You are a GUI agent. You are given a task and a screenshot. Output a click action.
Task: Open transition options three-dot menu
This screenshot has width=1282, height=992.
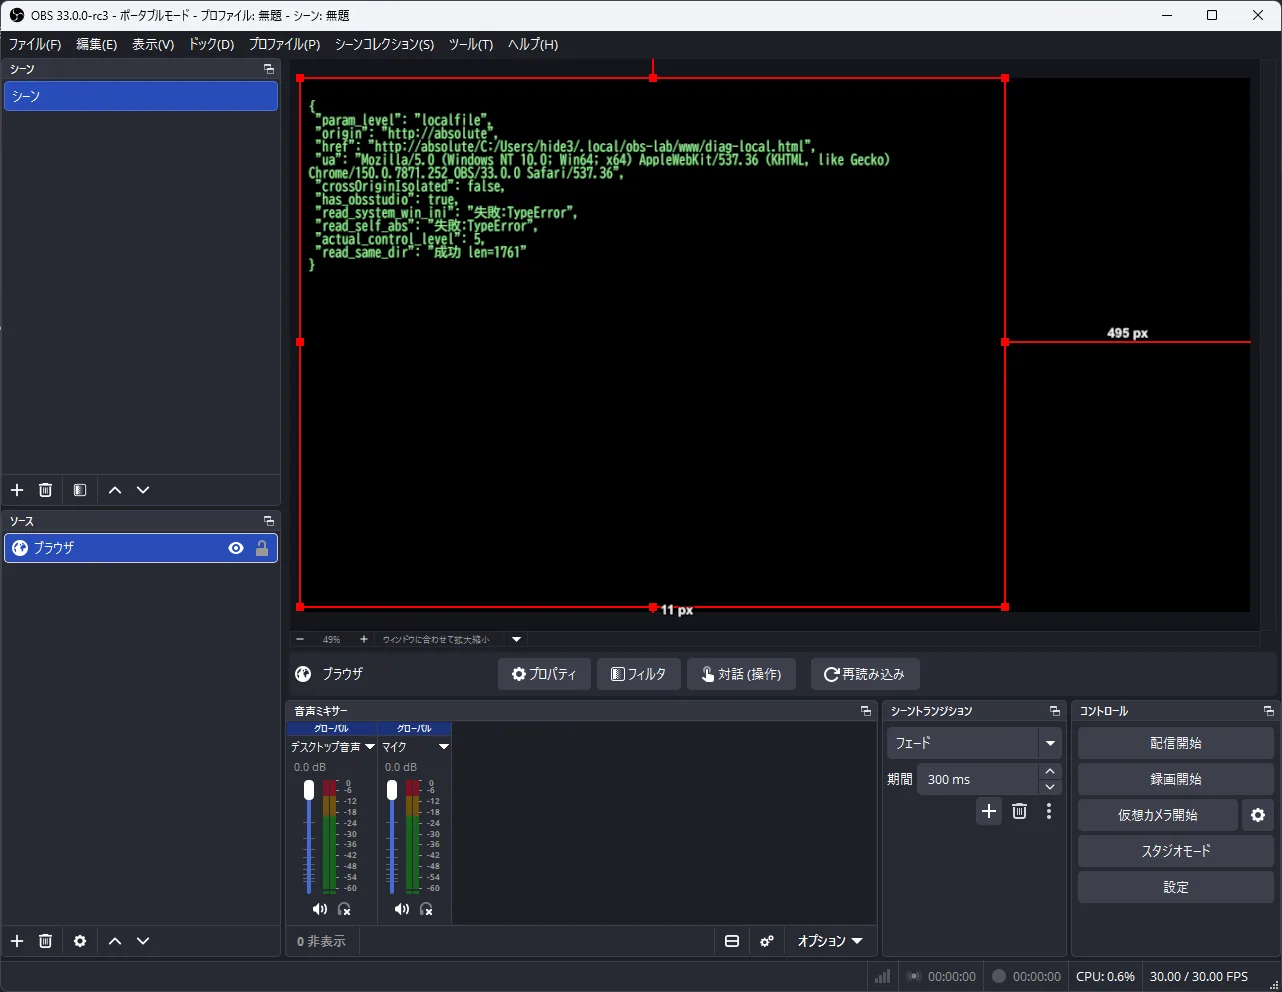(1049, 811)
